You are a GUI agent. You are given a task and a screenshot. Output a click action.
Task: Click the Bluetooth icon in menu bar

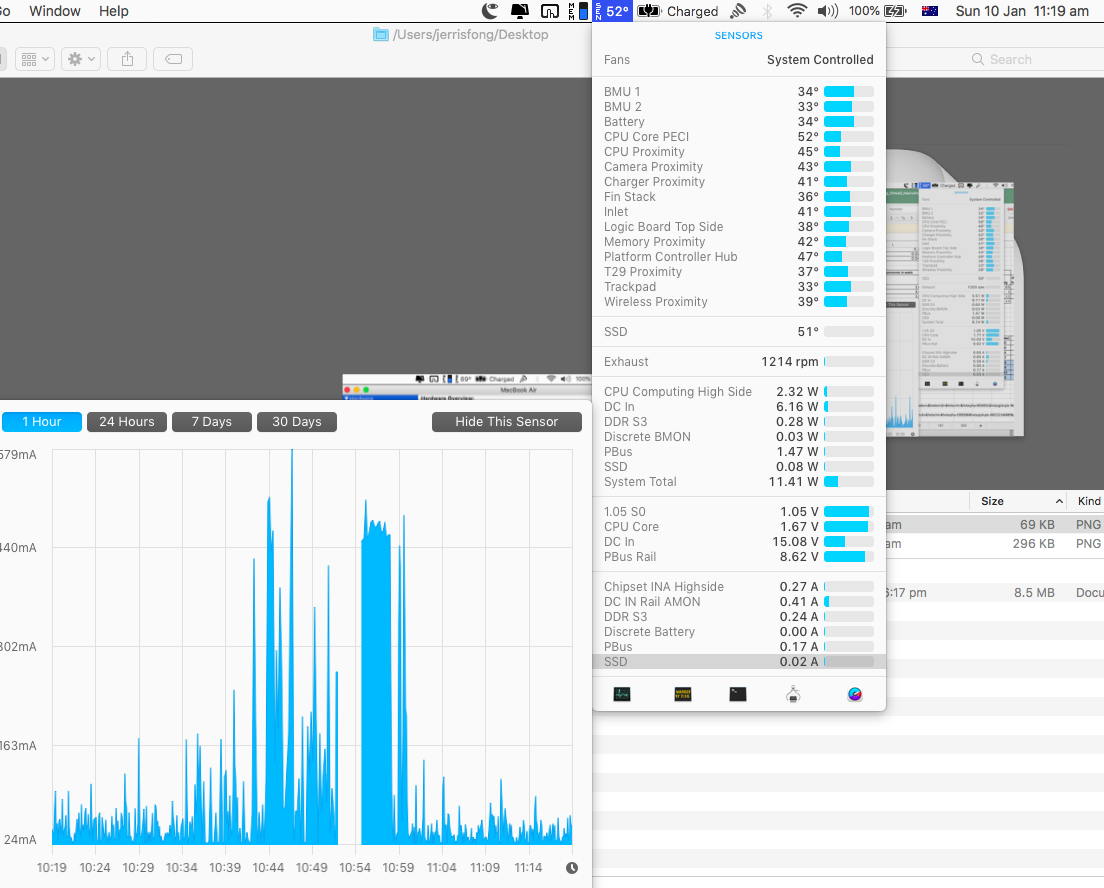[767, 11]
